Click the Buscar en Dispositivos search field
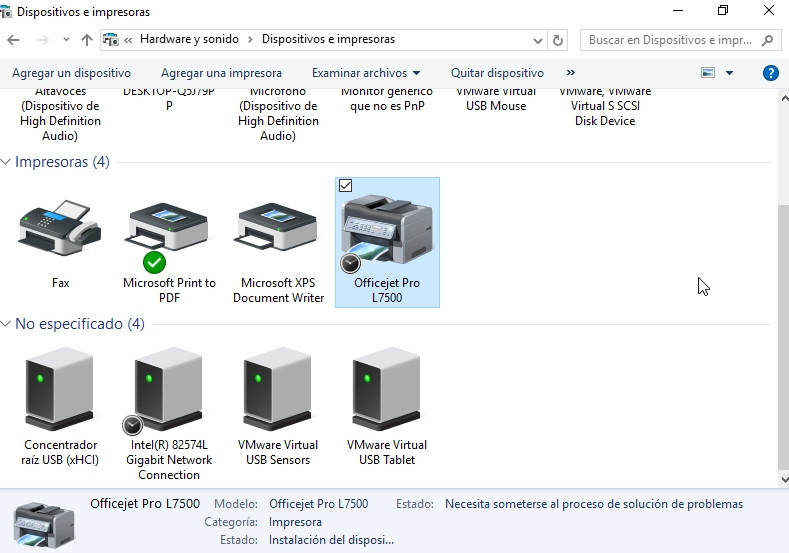 tap(668, 40)
